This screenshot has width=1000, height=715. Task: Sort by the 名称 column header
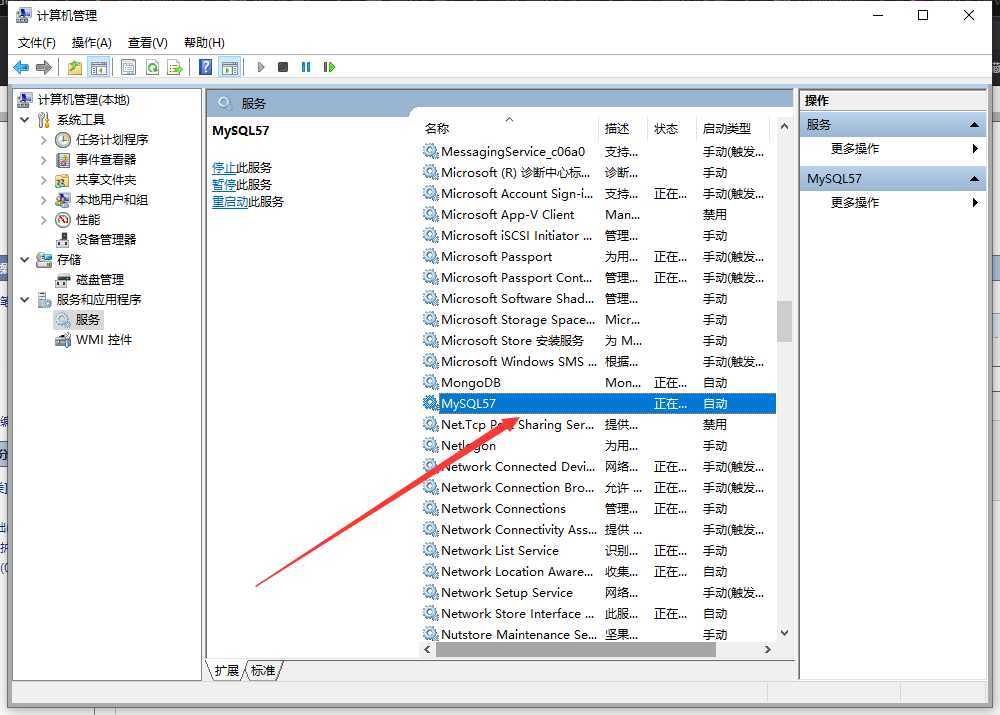click(x=509, y=128)
